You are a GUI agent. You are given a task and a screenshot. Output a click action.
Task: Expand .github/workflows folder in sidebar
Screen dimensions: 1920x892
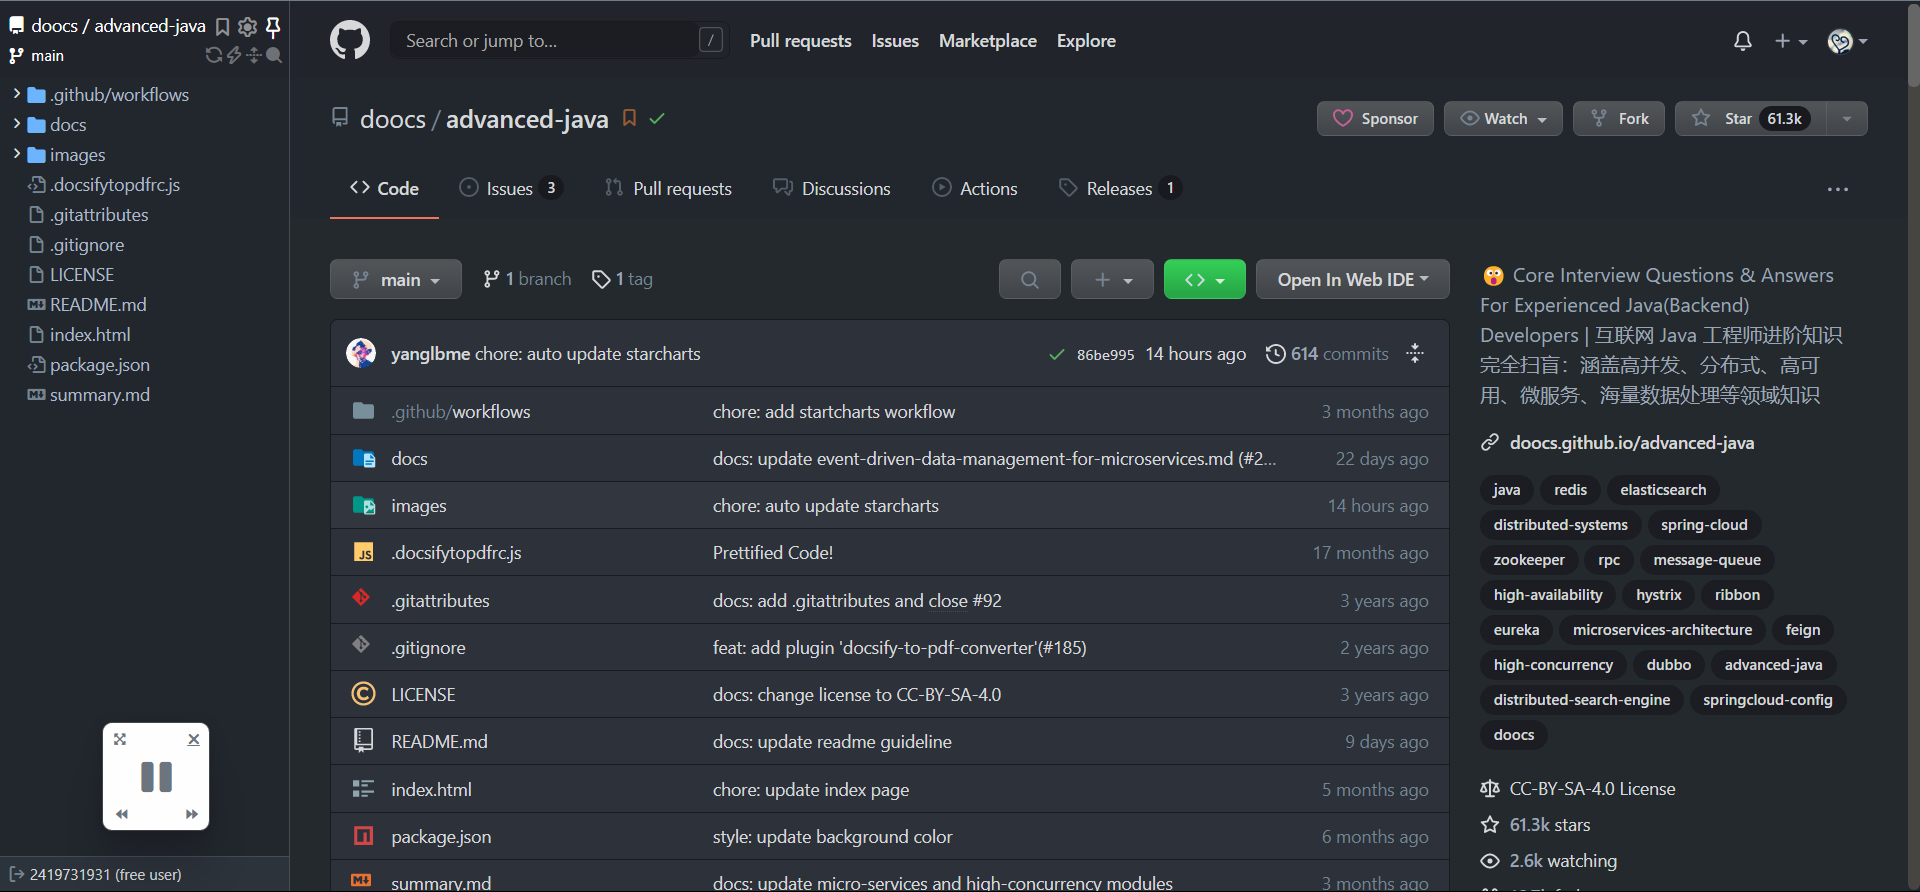pos(16,94)
